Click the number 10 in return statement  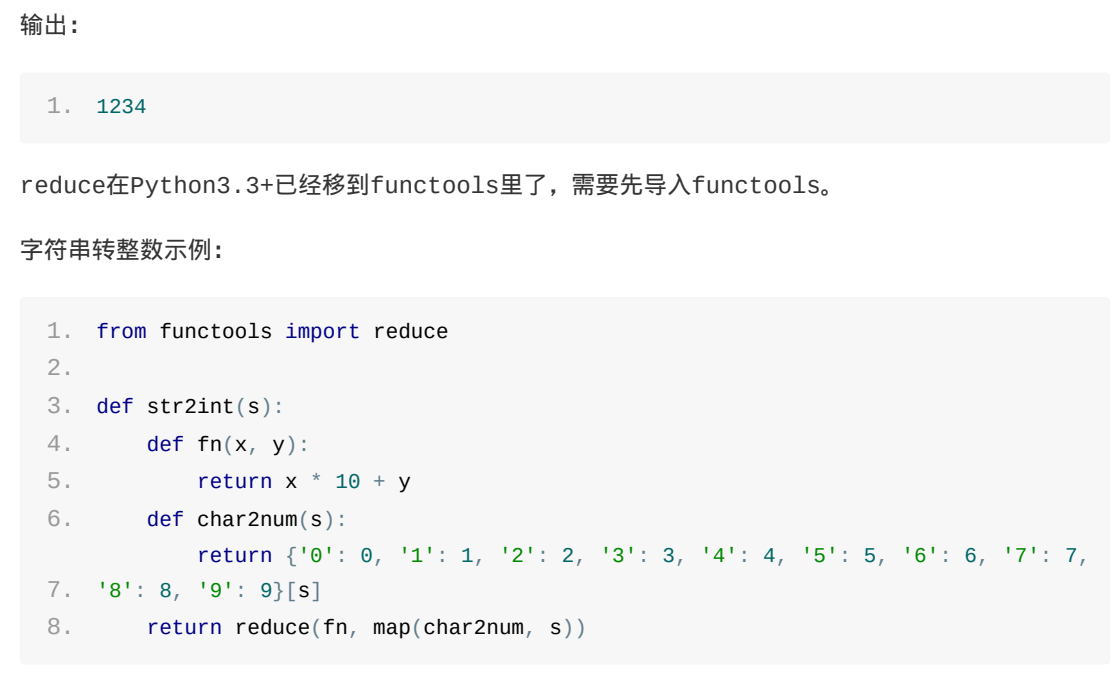(348, 482)
